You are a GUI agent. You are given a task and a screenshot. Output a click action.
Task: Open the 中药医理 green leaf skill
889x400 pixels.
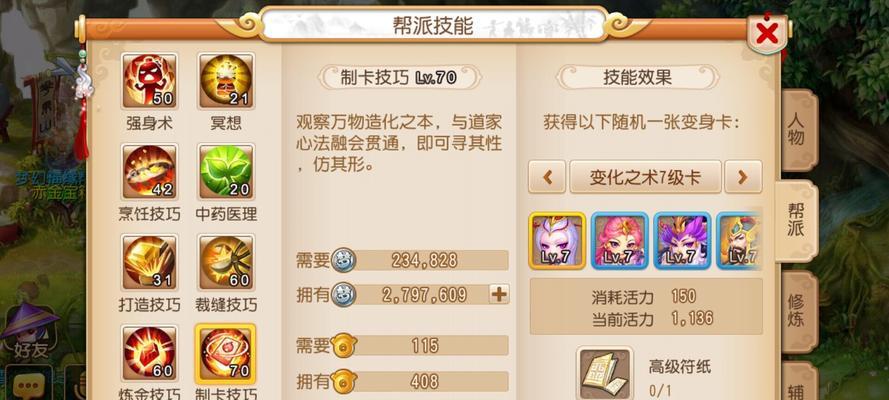(x=226, y=172)
